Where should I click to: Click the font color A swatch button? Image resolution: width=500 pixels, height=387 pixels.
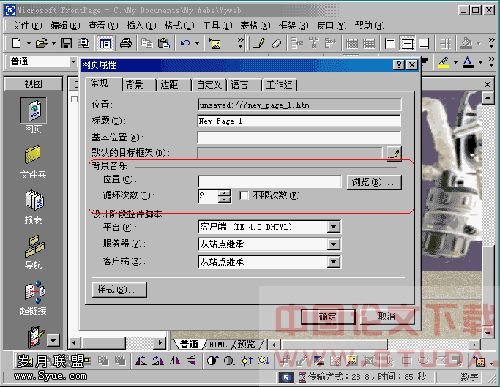468,62
